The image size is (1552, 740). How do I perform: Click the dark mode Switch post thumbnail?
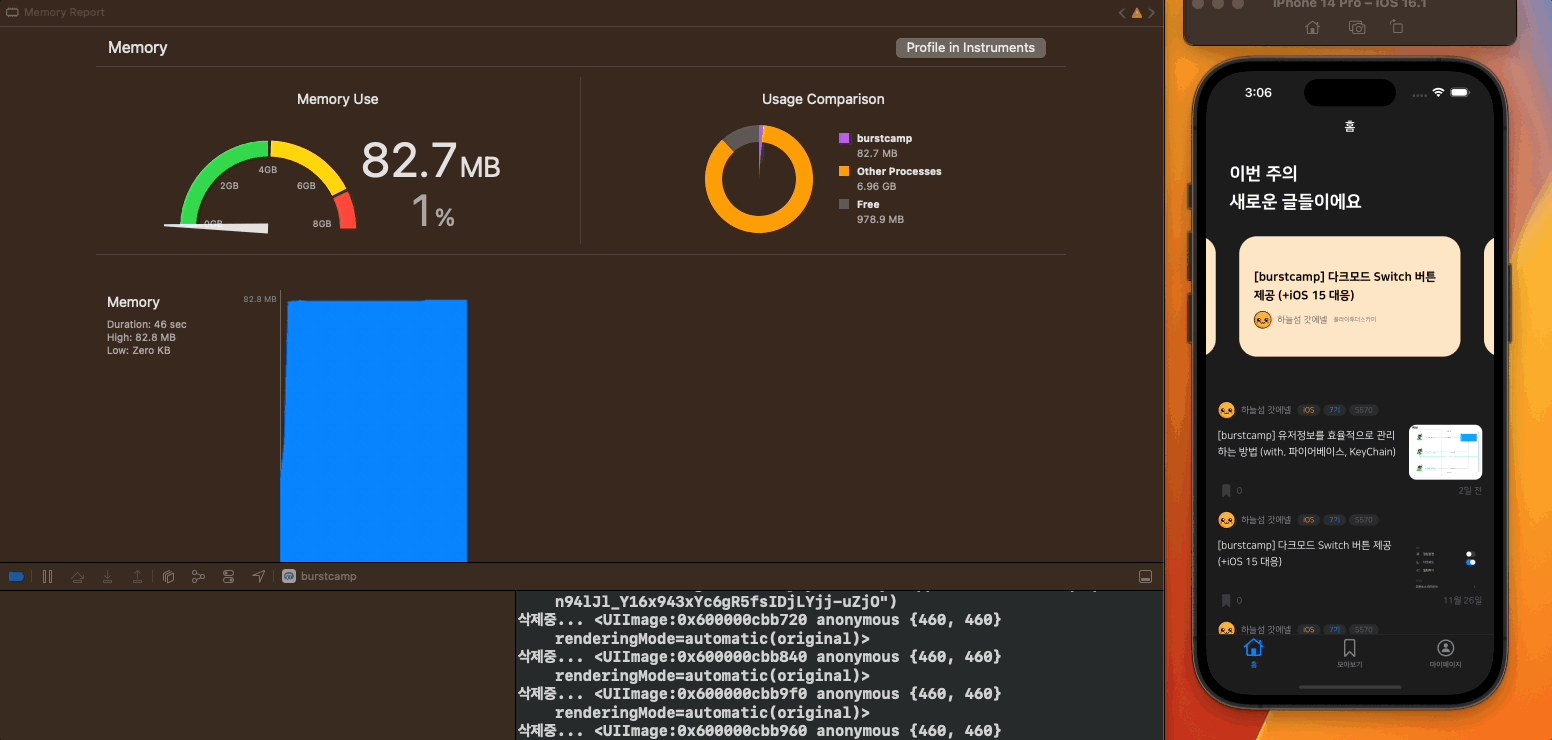pyautogui.click(x=1445, y=560)
